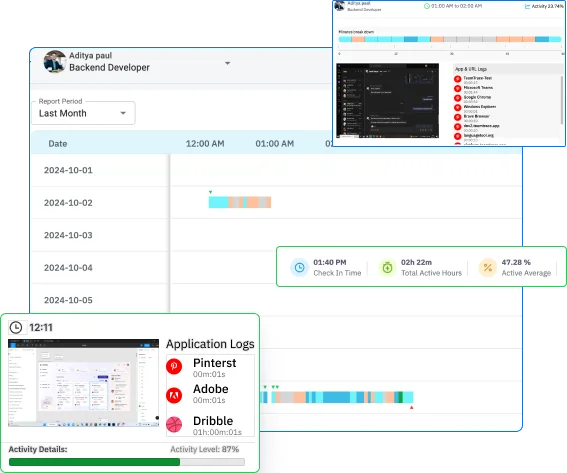Click the Adobe app logo icon

pos(174,395)
